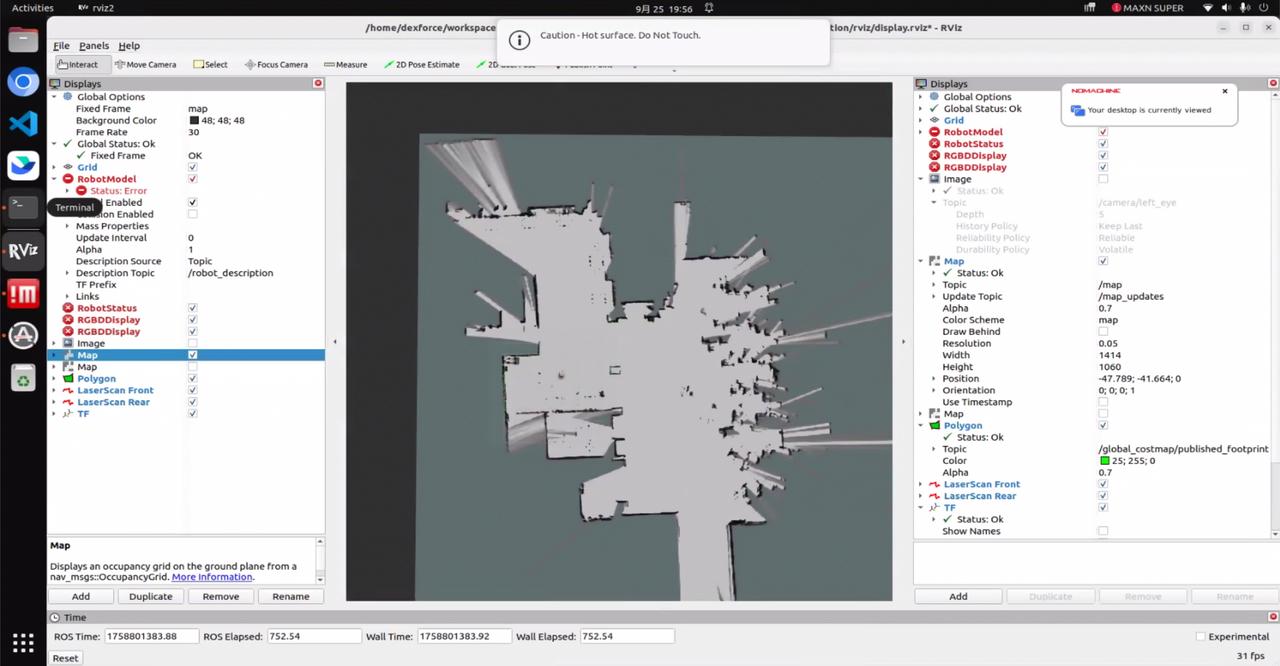Screen dimensions: 1280x666
Task: Click the Reset button in the Time panel
Action: click(65, 658)
